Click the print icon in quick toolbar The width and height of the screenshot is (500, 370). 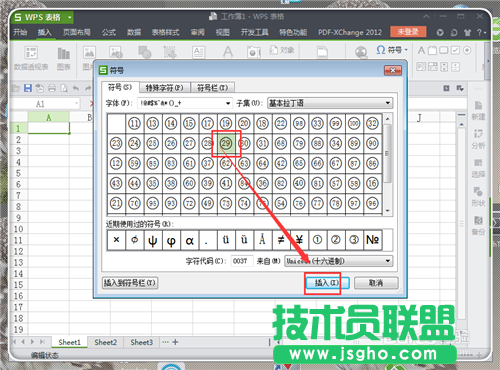(52, 88)
